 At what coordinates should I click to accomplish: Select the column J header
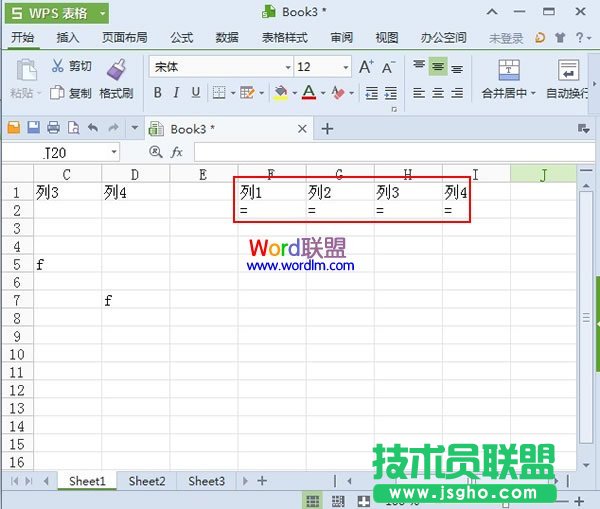click(x=543, y=175)
